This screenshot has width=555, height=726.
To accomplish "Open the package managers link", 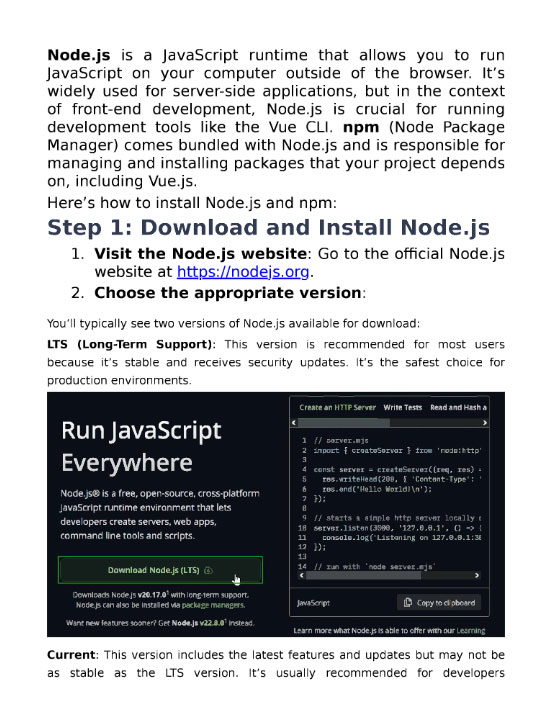I will click(x=213, y=605).
